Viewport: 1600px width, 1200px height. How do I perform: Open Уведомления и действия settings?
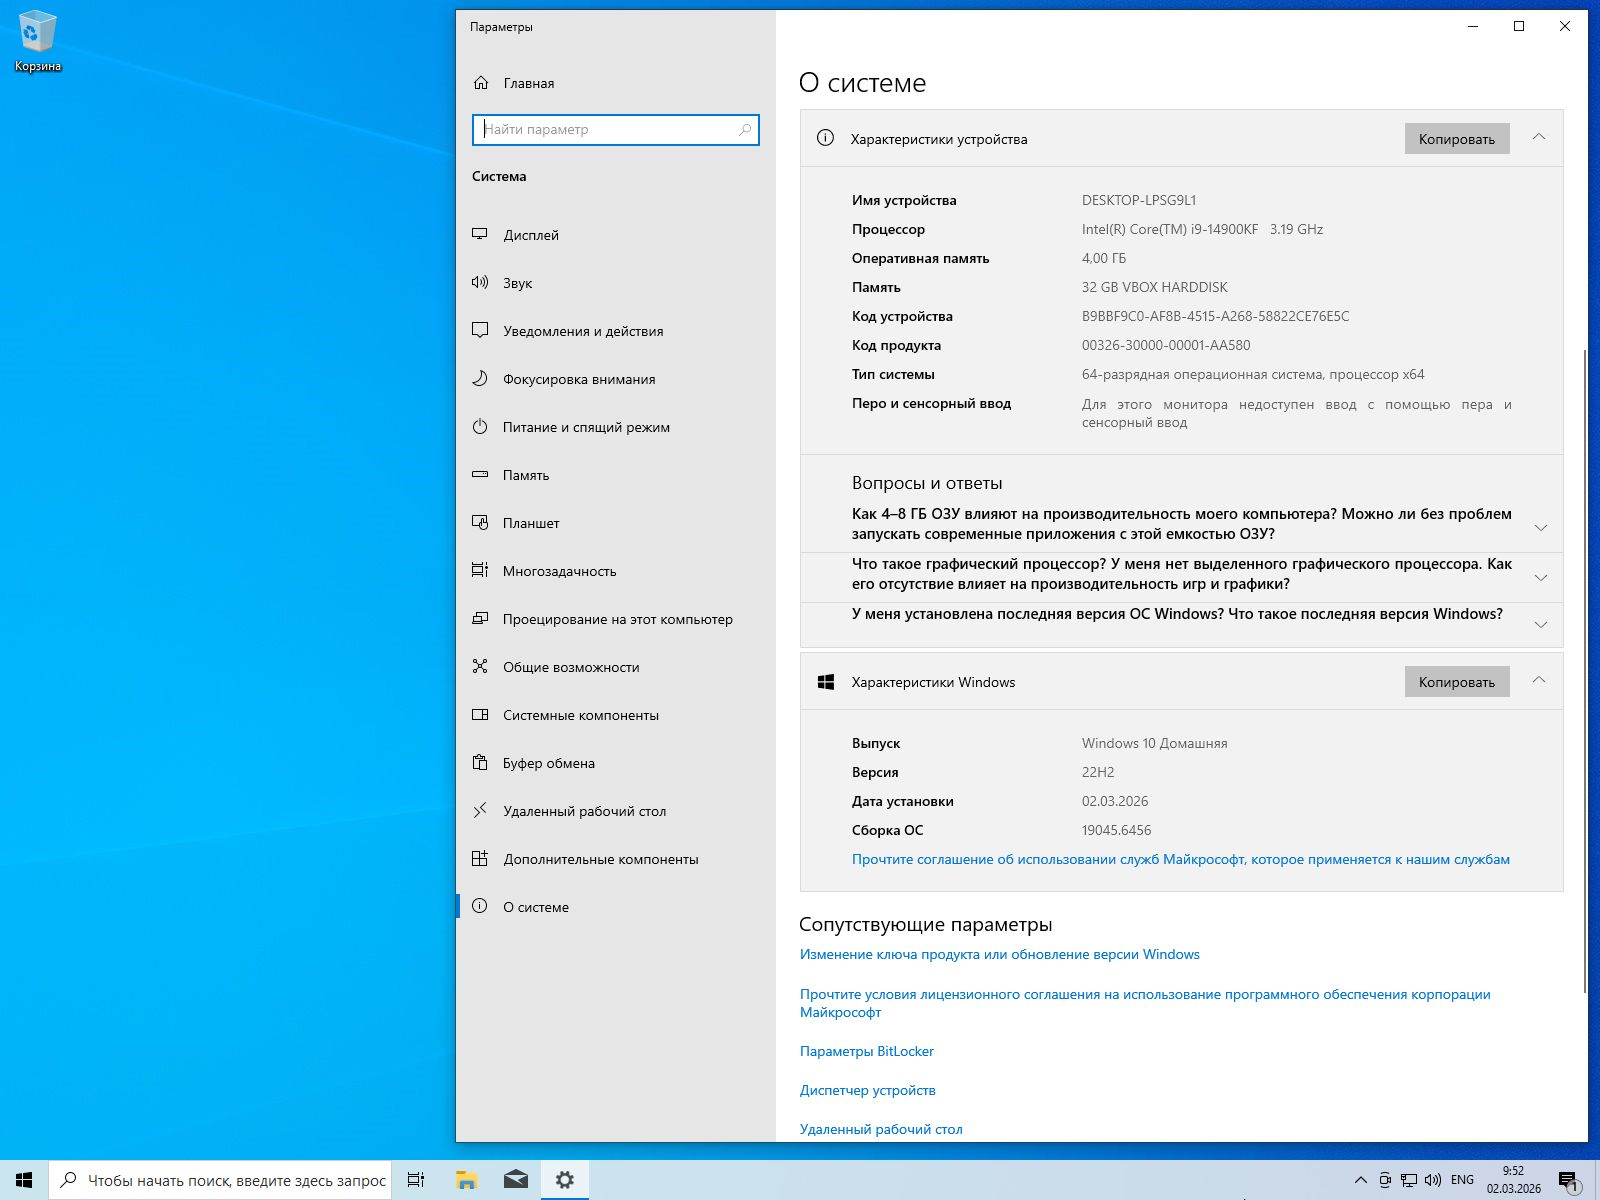[582, 331]
